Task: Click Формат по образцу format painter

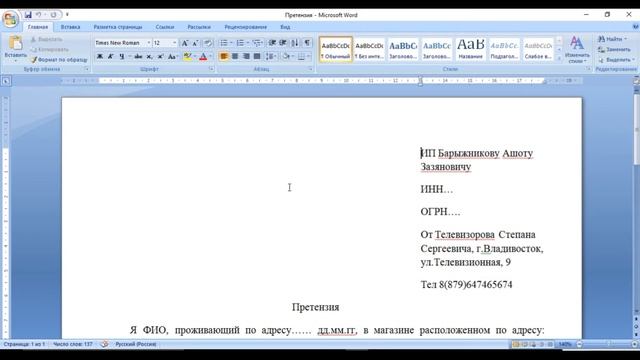Action: 59,60
